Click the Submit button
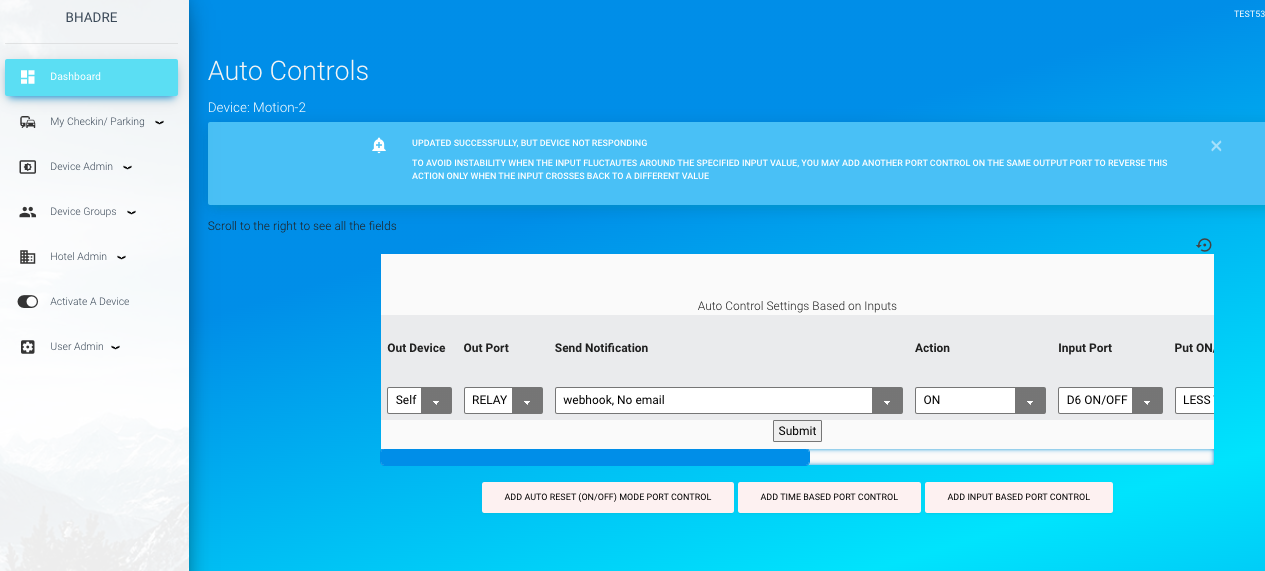Image resolution: width=1265 pixels, height=571 pixels. point(797,431)
